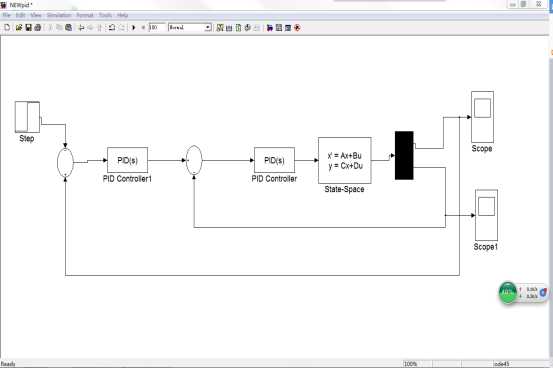This screenshot has width=553, height=368.
Task: Select the Step source block
Action: click(x=27, y=117)
